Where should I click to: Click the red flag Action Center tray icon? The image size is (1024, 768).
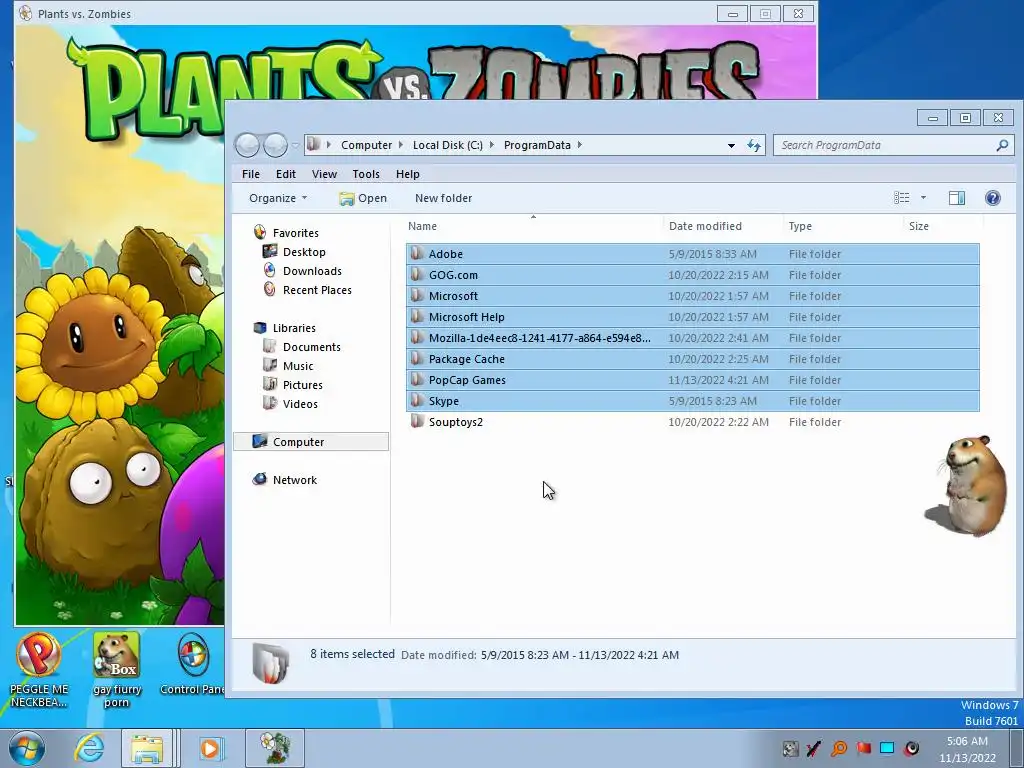pyautogui.click(x=863, y=748)
